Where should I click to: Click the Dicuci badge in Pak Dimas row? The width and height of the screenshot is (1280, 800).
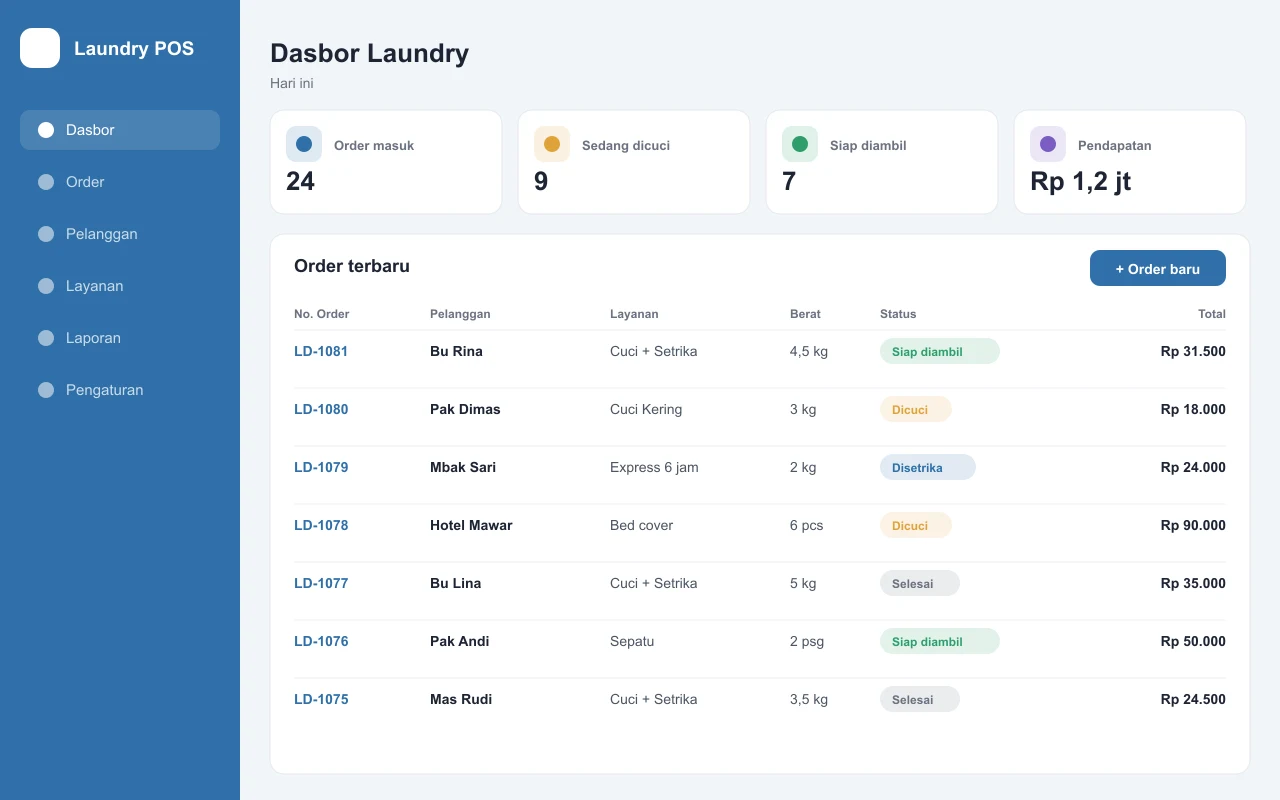coord(916,409)
